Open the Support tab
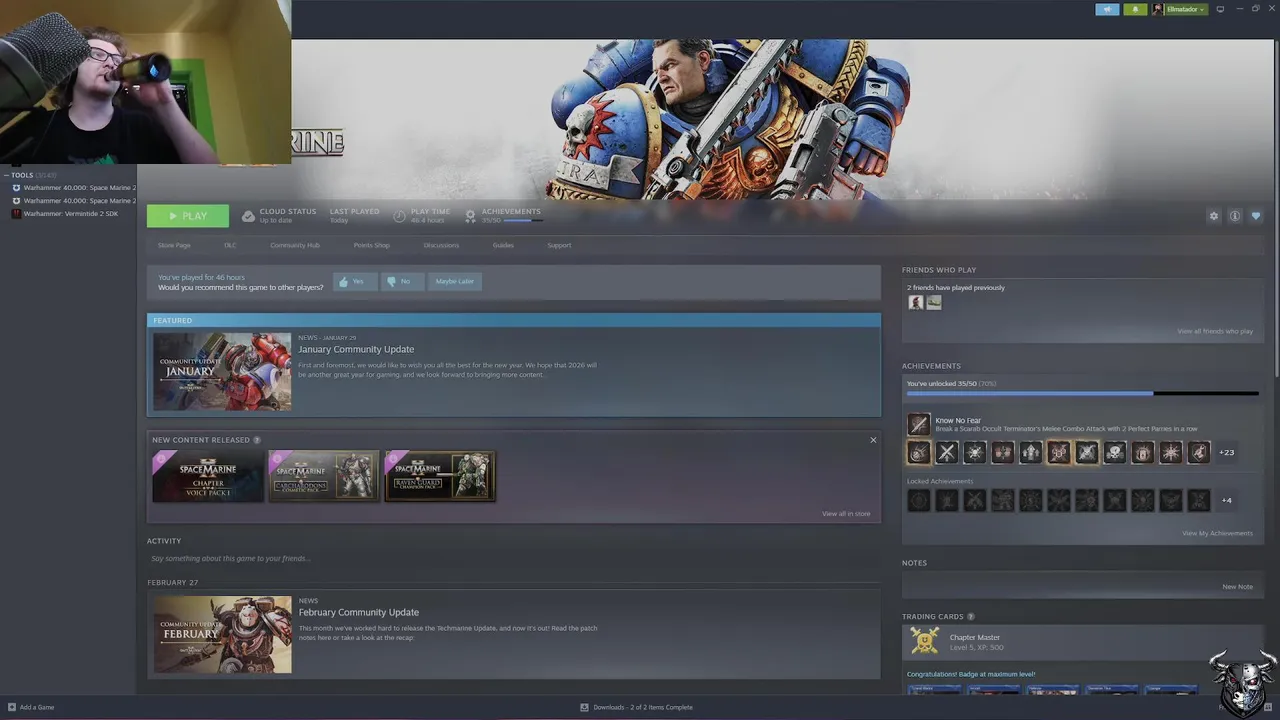The image size is (1280, 720). 559,245
